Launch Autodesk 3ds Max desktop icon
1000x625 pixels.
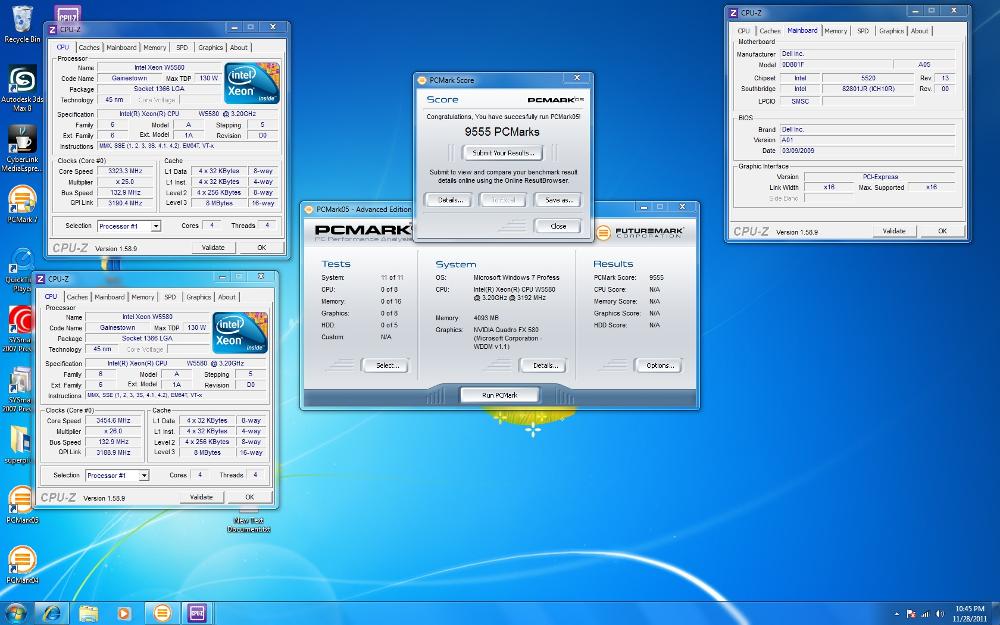(x=22, y=87)
